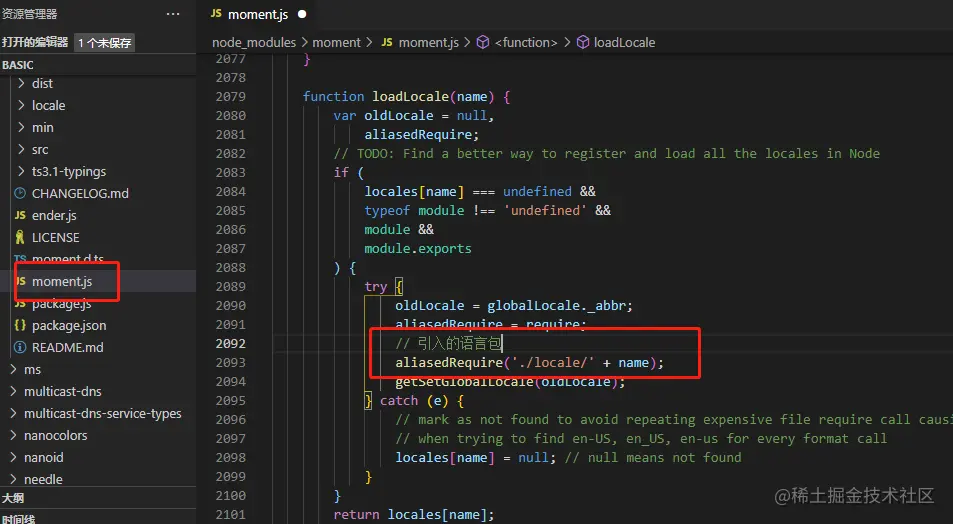Click the loadLocale function name in code
Viewport: 953px width, 524px height.
coord(410,96)
